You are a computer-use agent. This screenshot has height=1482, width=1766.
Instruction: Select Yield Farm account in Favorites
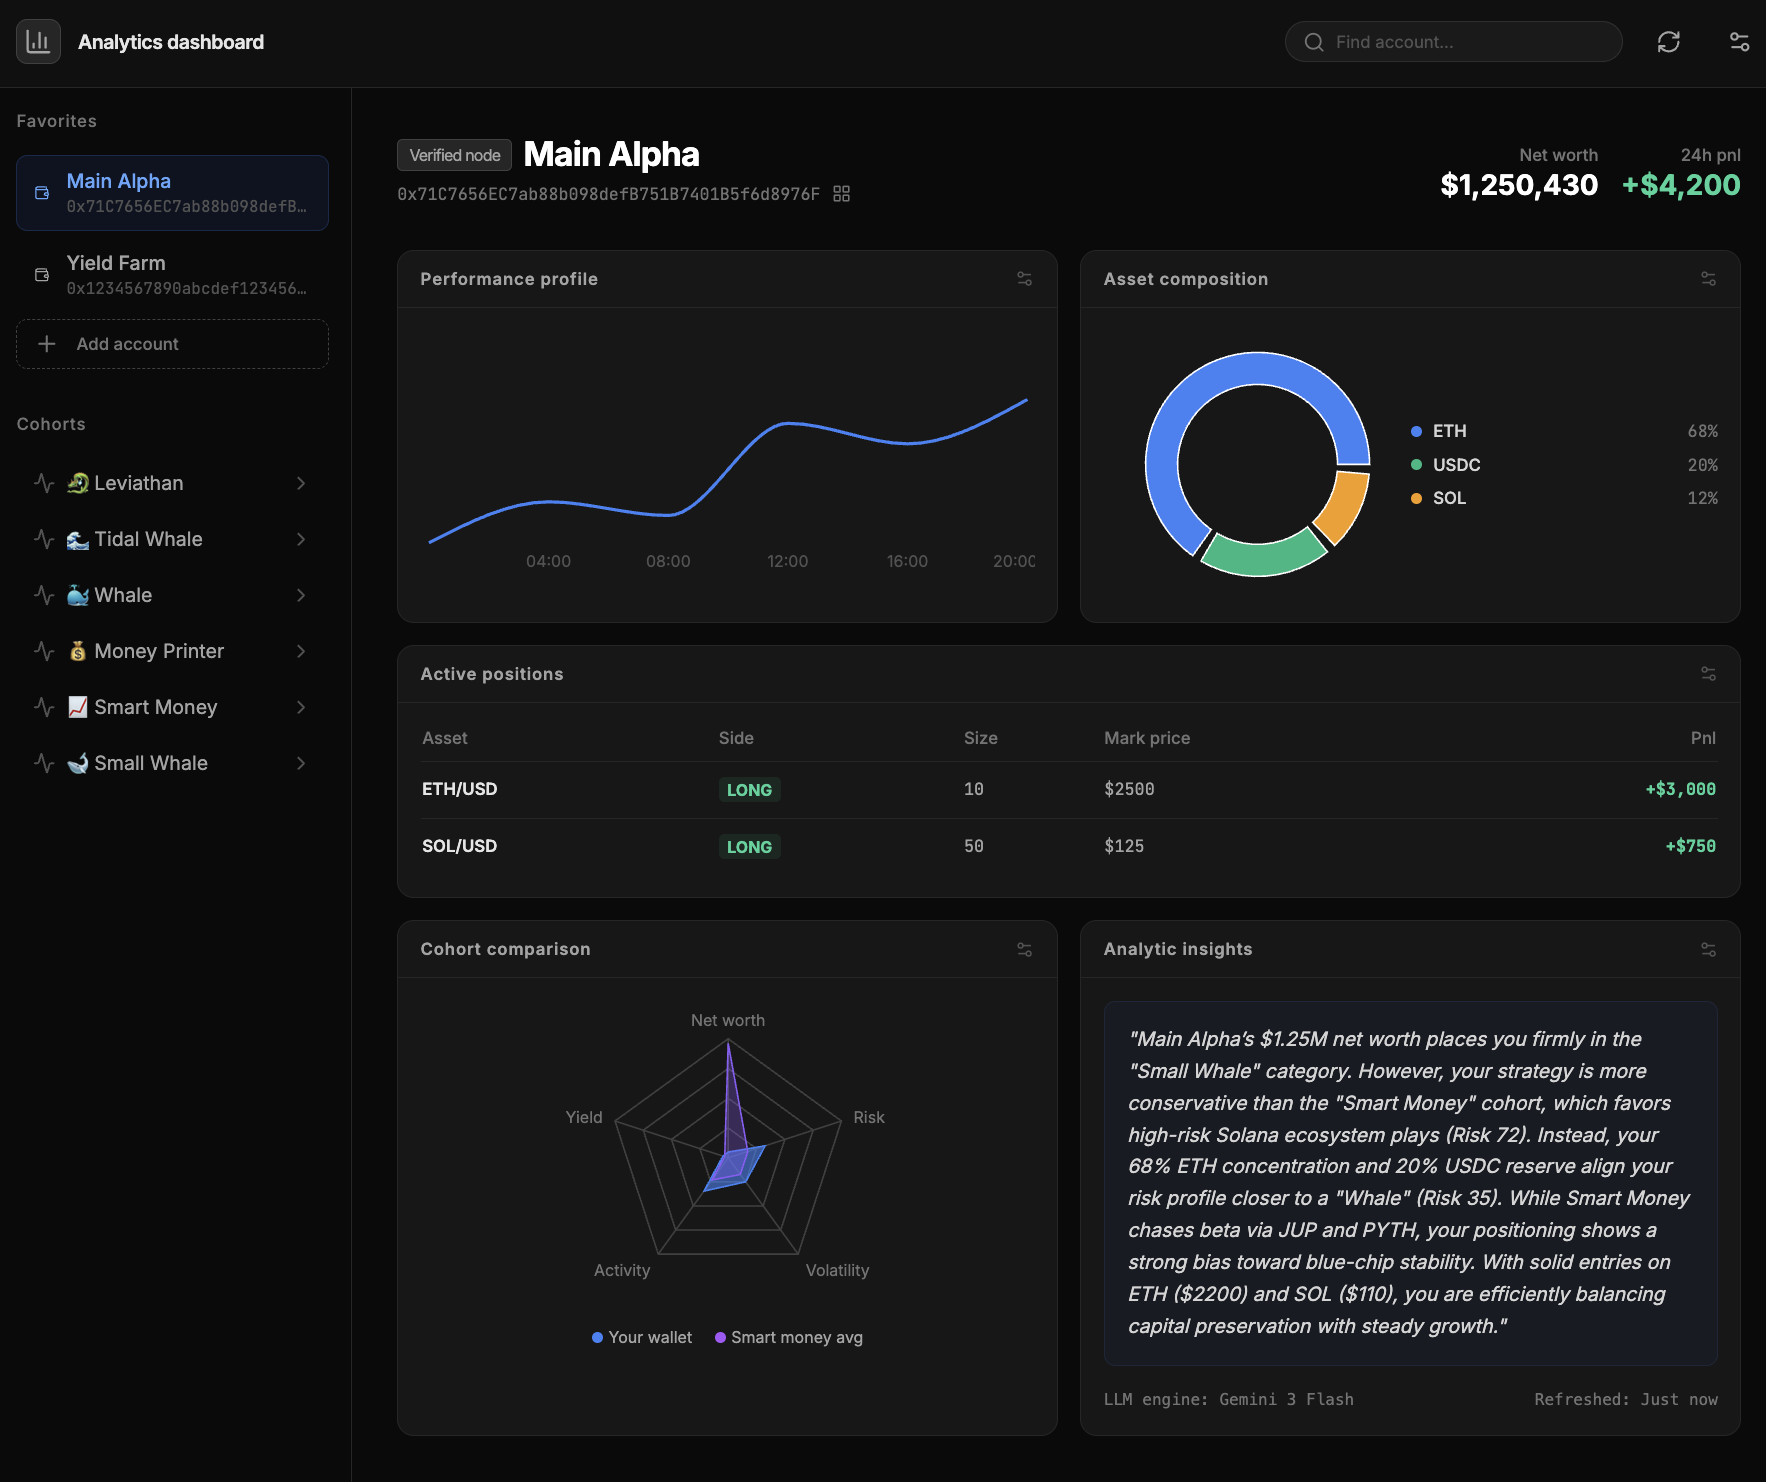[172, 275]
